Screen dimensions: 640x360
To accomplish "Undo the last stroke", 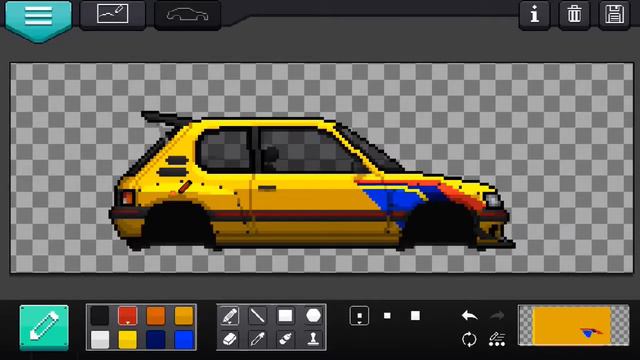I will click(x=469, y=315).
